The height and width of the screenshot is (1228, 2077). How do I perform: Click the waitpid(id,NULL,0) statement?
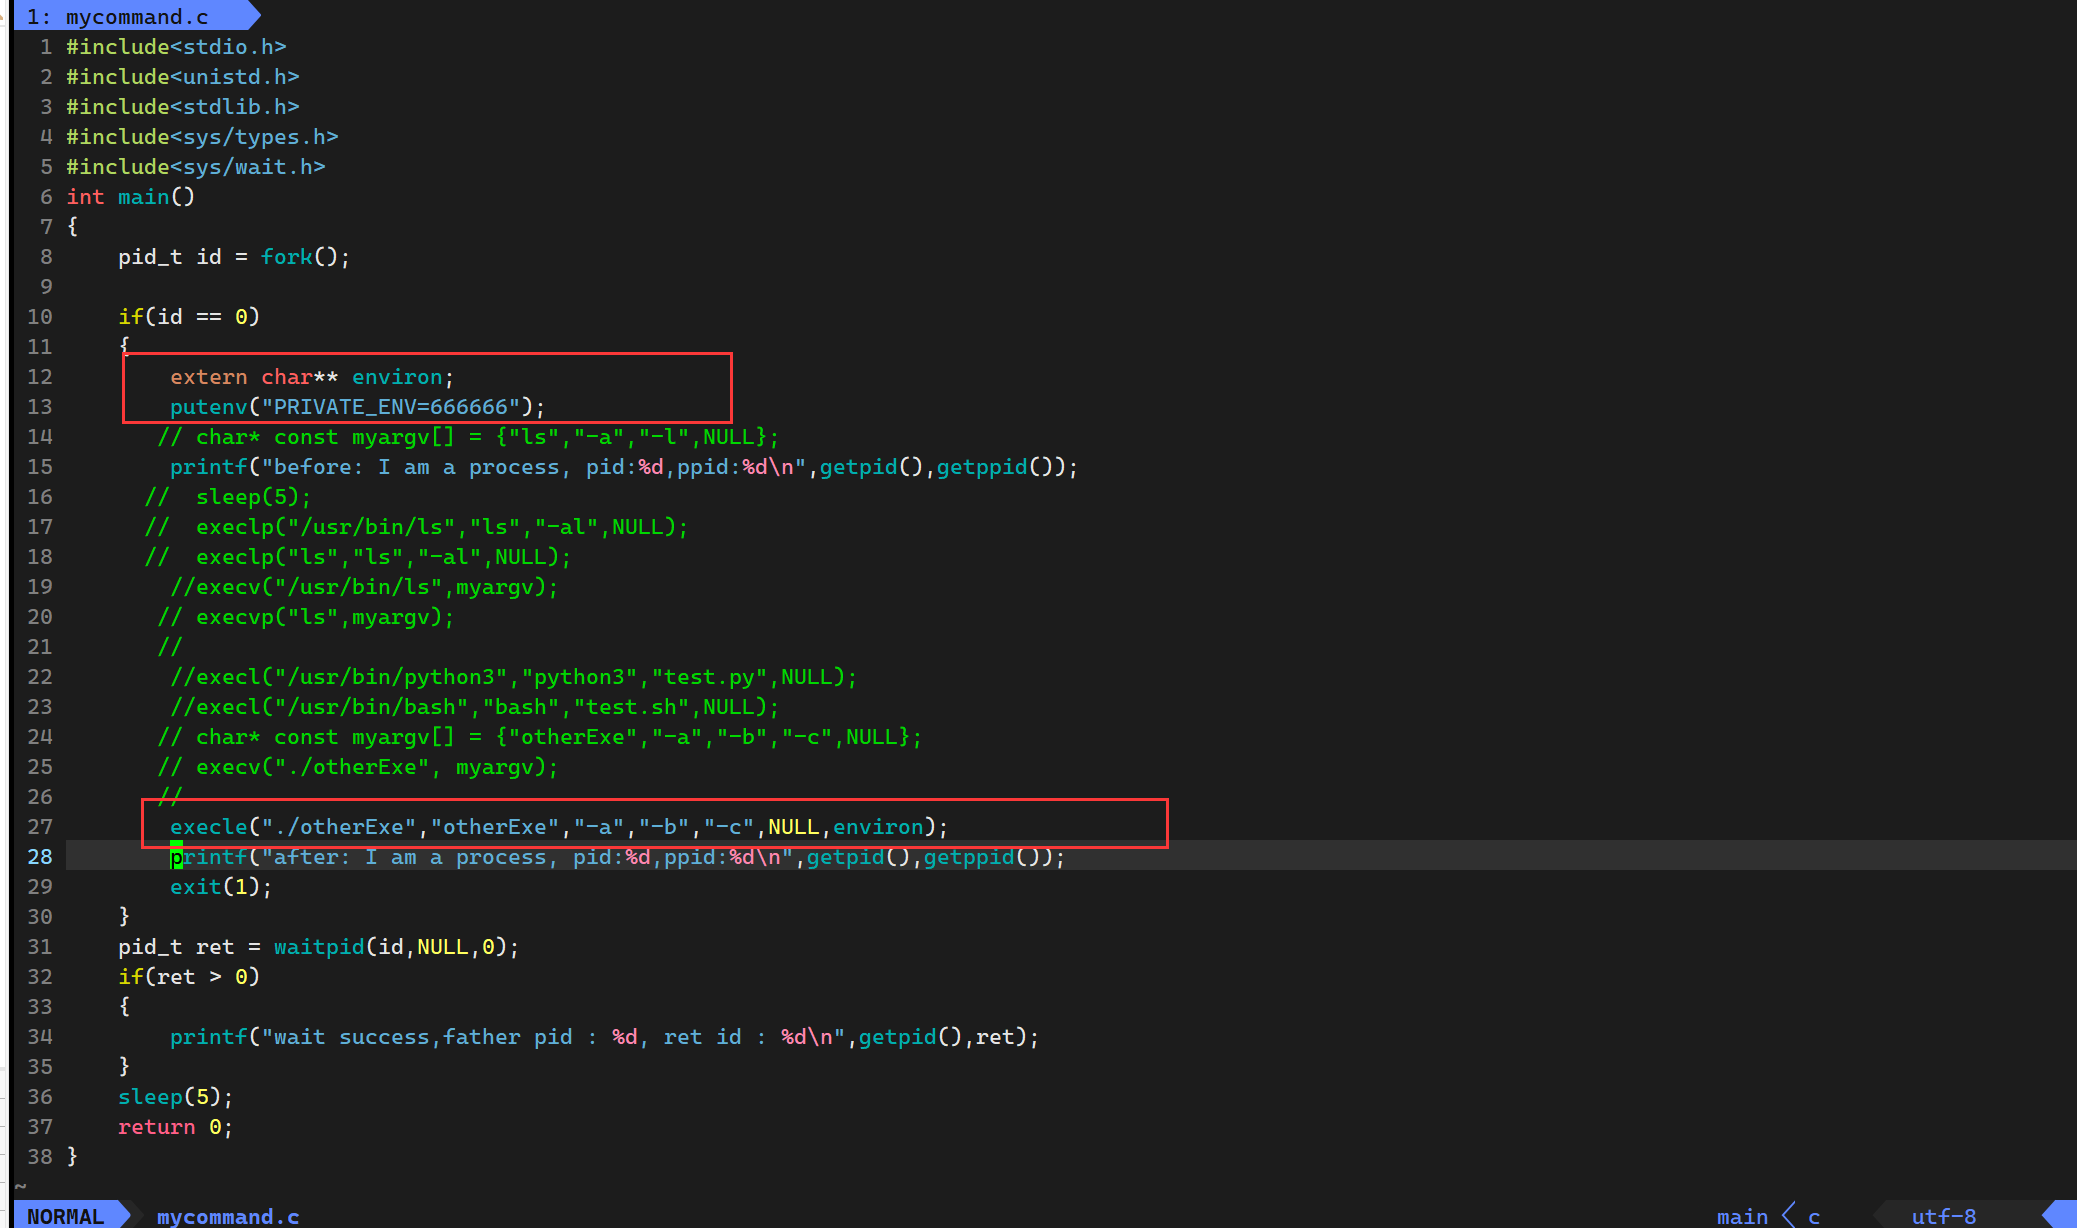319,947
